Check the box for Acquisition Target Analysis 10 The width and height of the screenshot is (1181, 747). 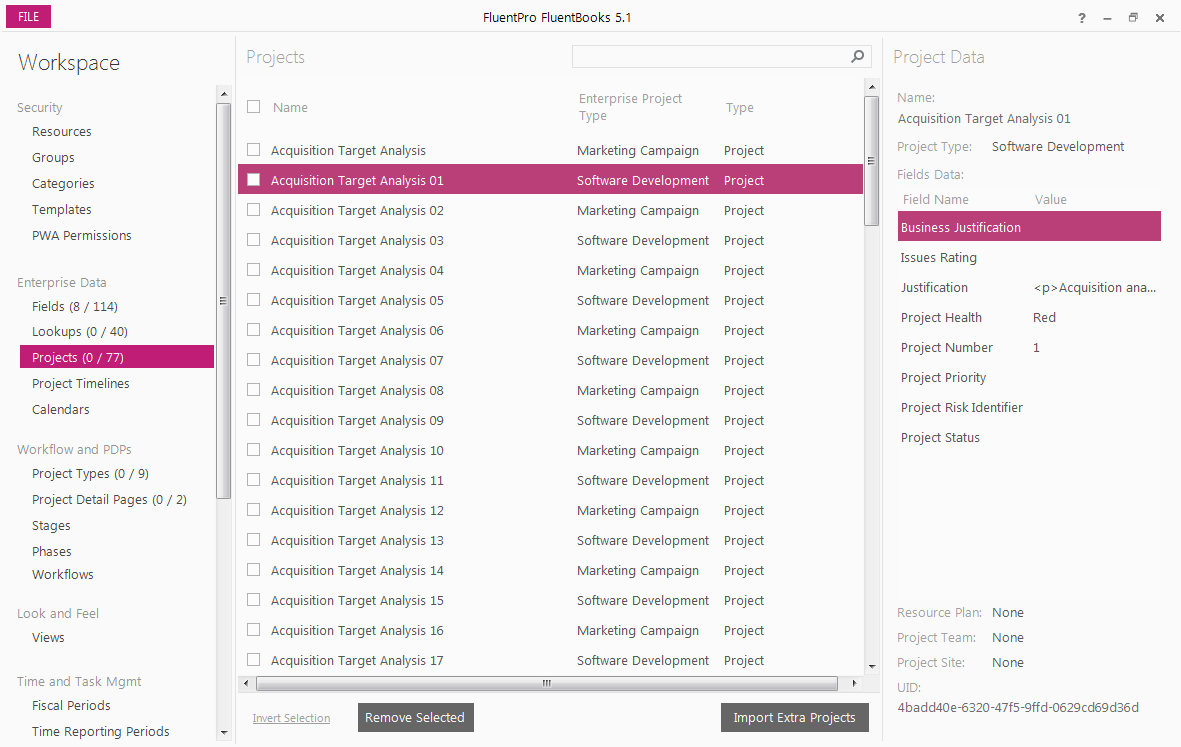tap(254, 450)
